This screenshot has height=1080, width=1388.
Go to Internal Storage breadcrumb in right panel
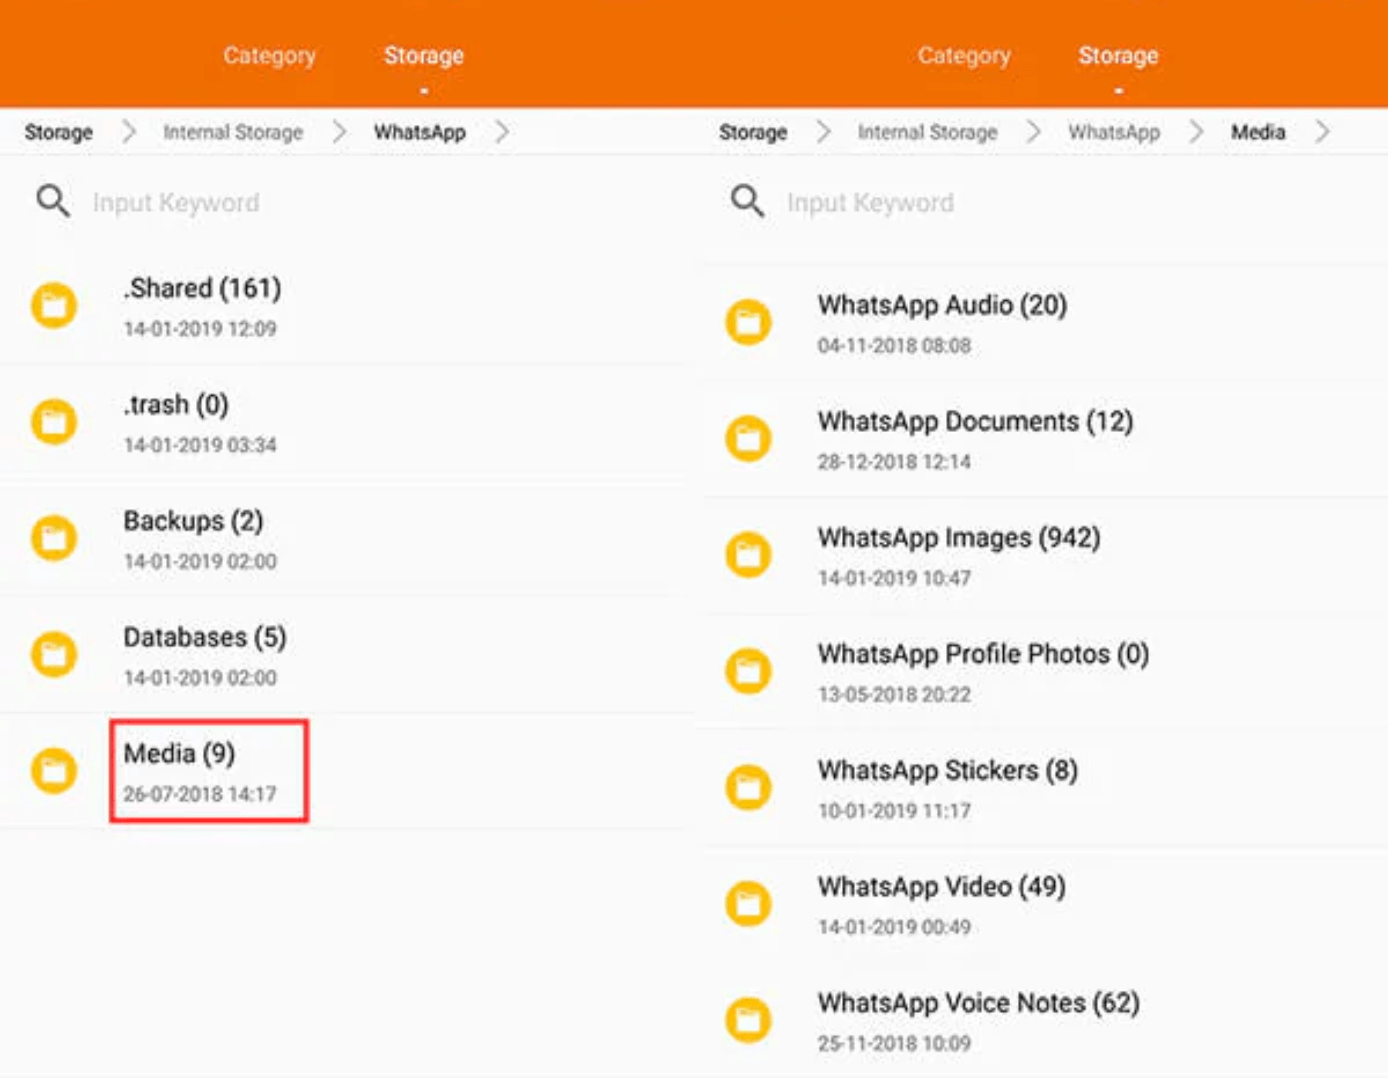[928, 132]
